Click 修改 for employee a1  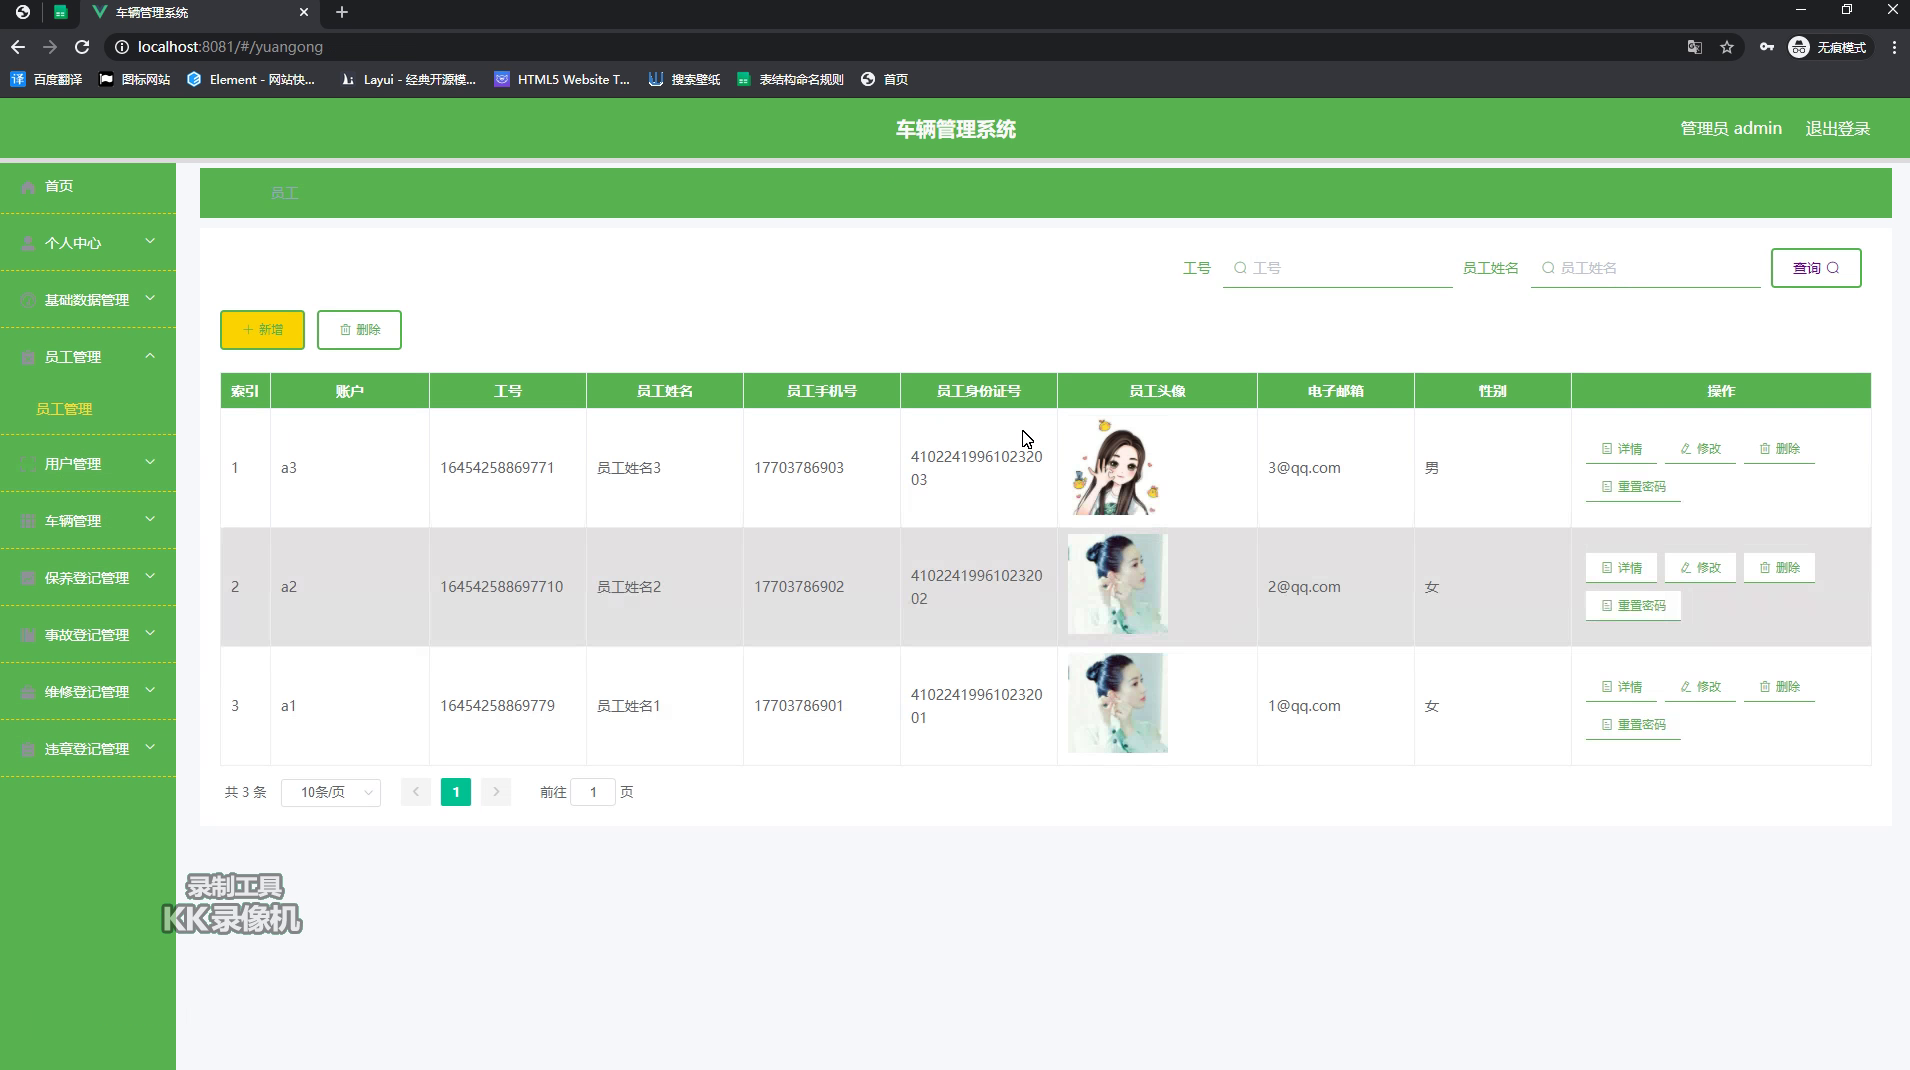coord(1700,687)
